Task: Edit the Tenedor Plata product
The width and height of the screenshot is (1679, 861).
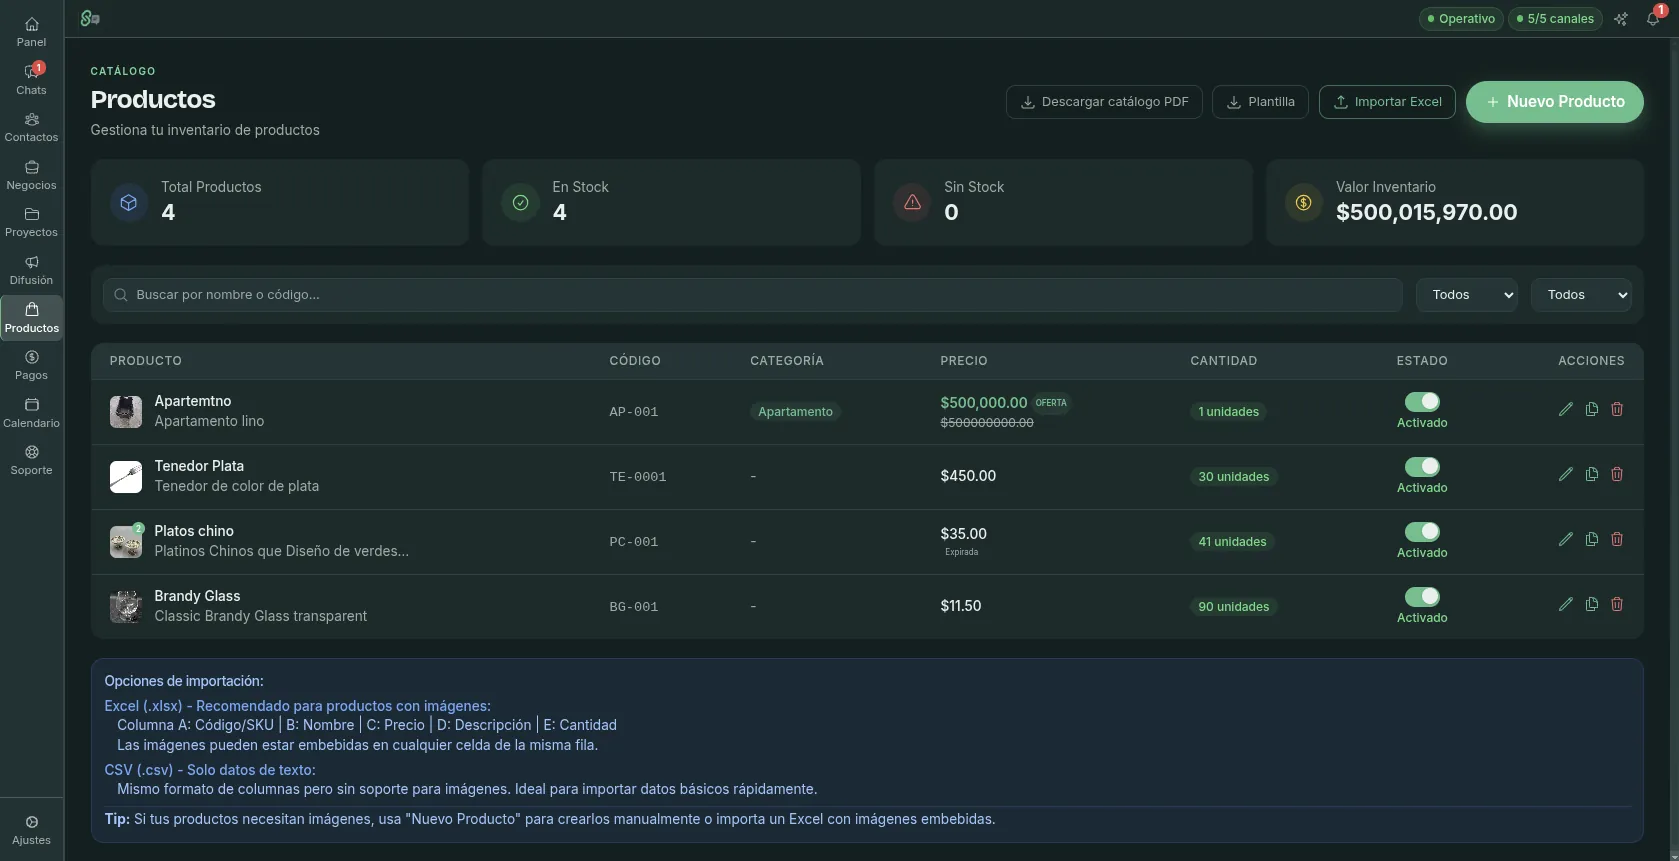Action: 1565,474
